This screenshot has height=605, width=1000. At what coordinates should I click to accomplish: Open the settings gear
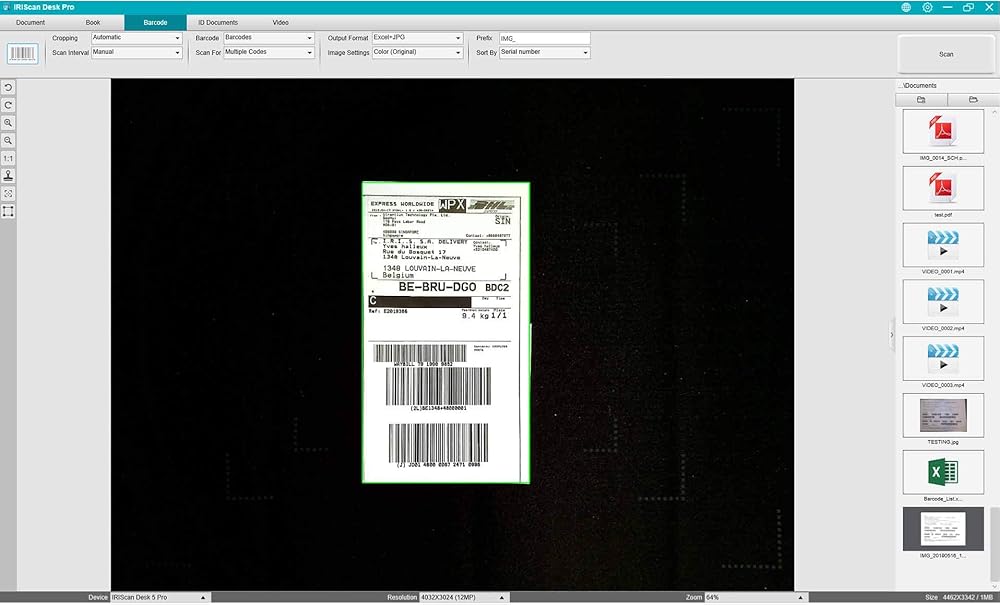click(x=927, y=7)
